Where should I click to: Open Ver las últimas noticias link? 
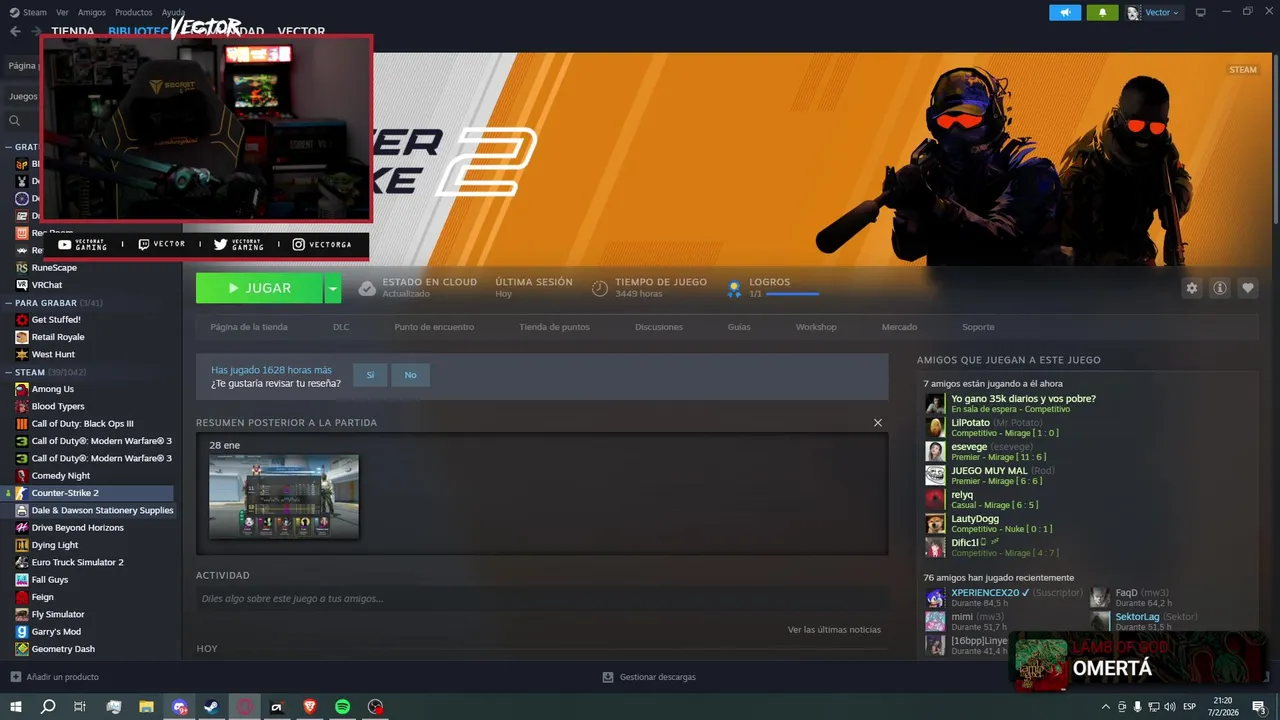tap(834, 630)
